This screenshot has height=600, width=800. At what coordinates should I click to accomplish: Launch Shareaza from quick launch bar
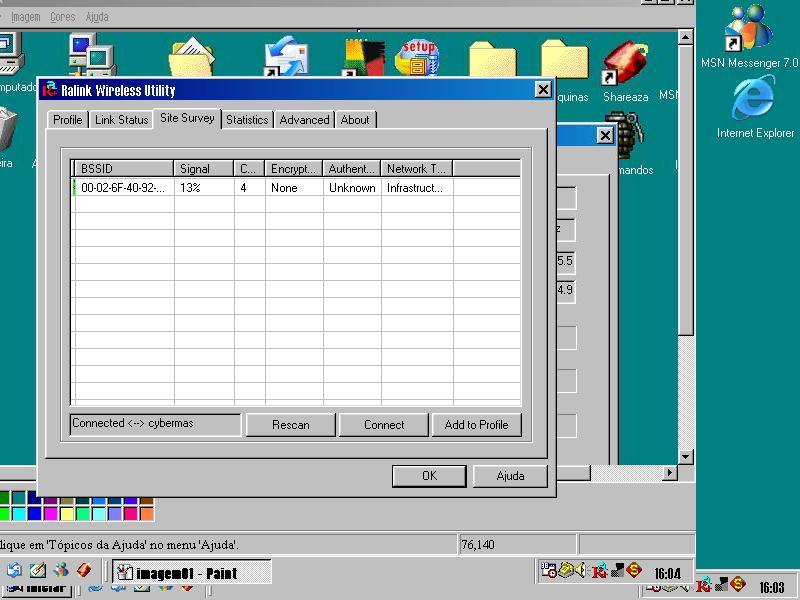click(x=85, y=570)
